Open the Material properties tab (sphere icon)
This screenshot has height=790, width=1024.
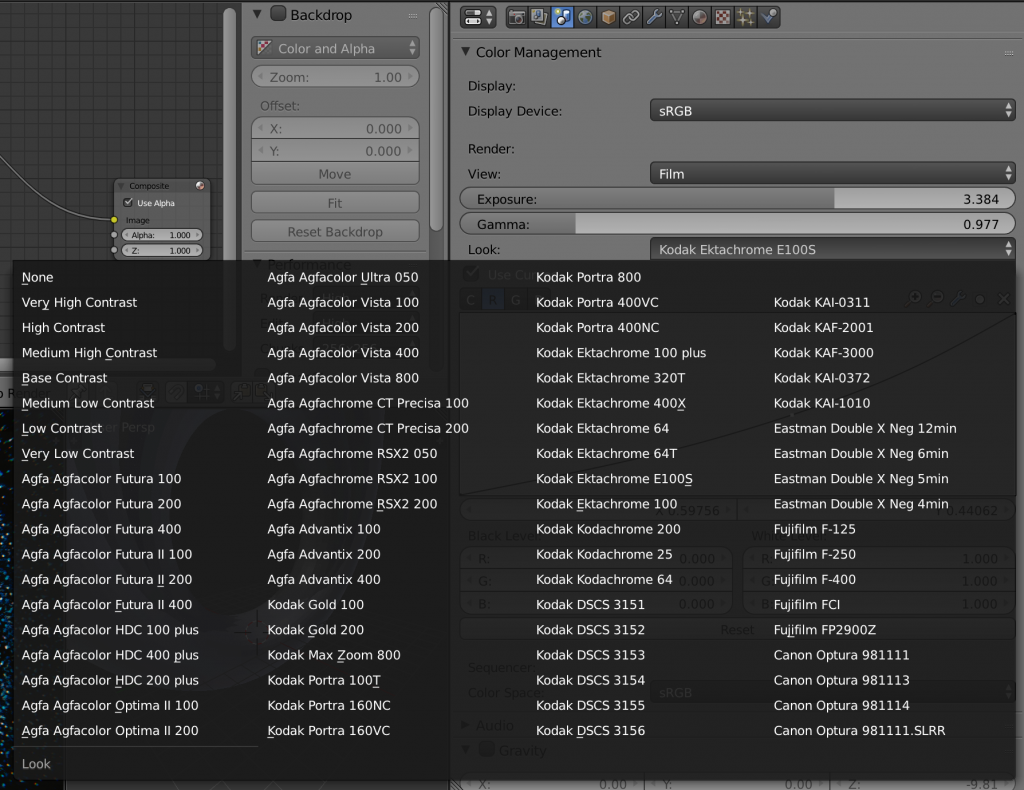coord(699,17)
